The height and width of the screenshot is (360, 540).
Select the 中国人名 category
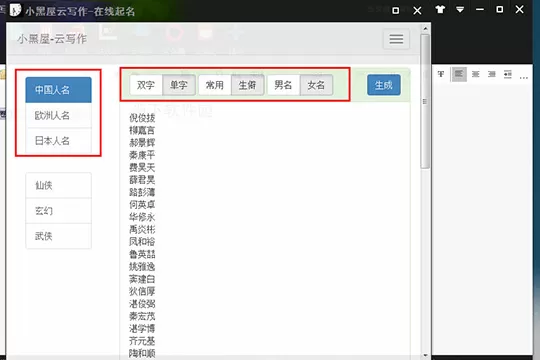coord(59,90)
